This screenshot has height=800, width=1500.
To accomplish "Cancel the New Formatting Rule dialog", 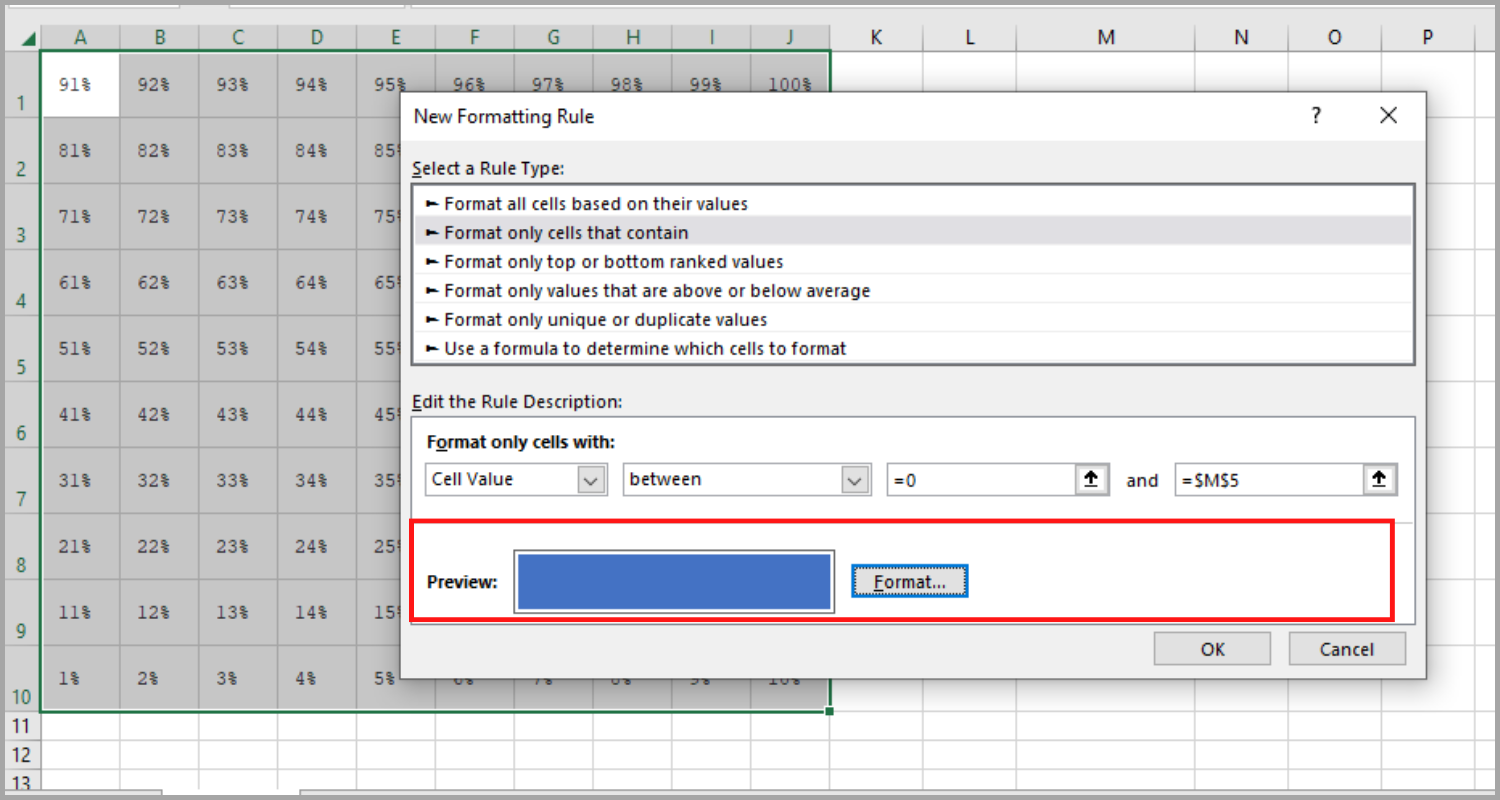I will 1346,648.
